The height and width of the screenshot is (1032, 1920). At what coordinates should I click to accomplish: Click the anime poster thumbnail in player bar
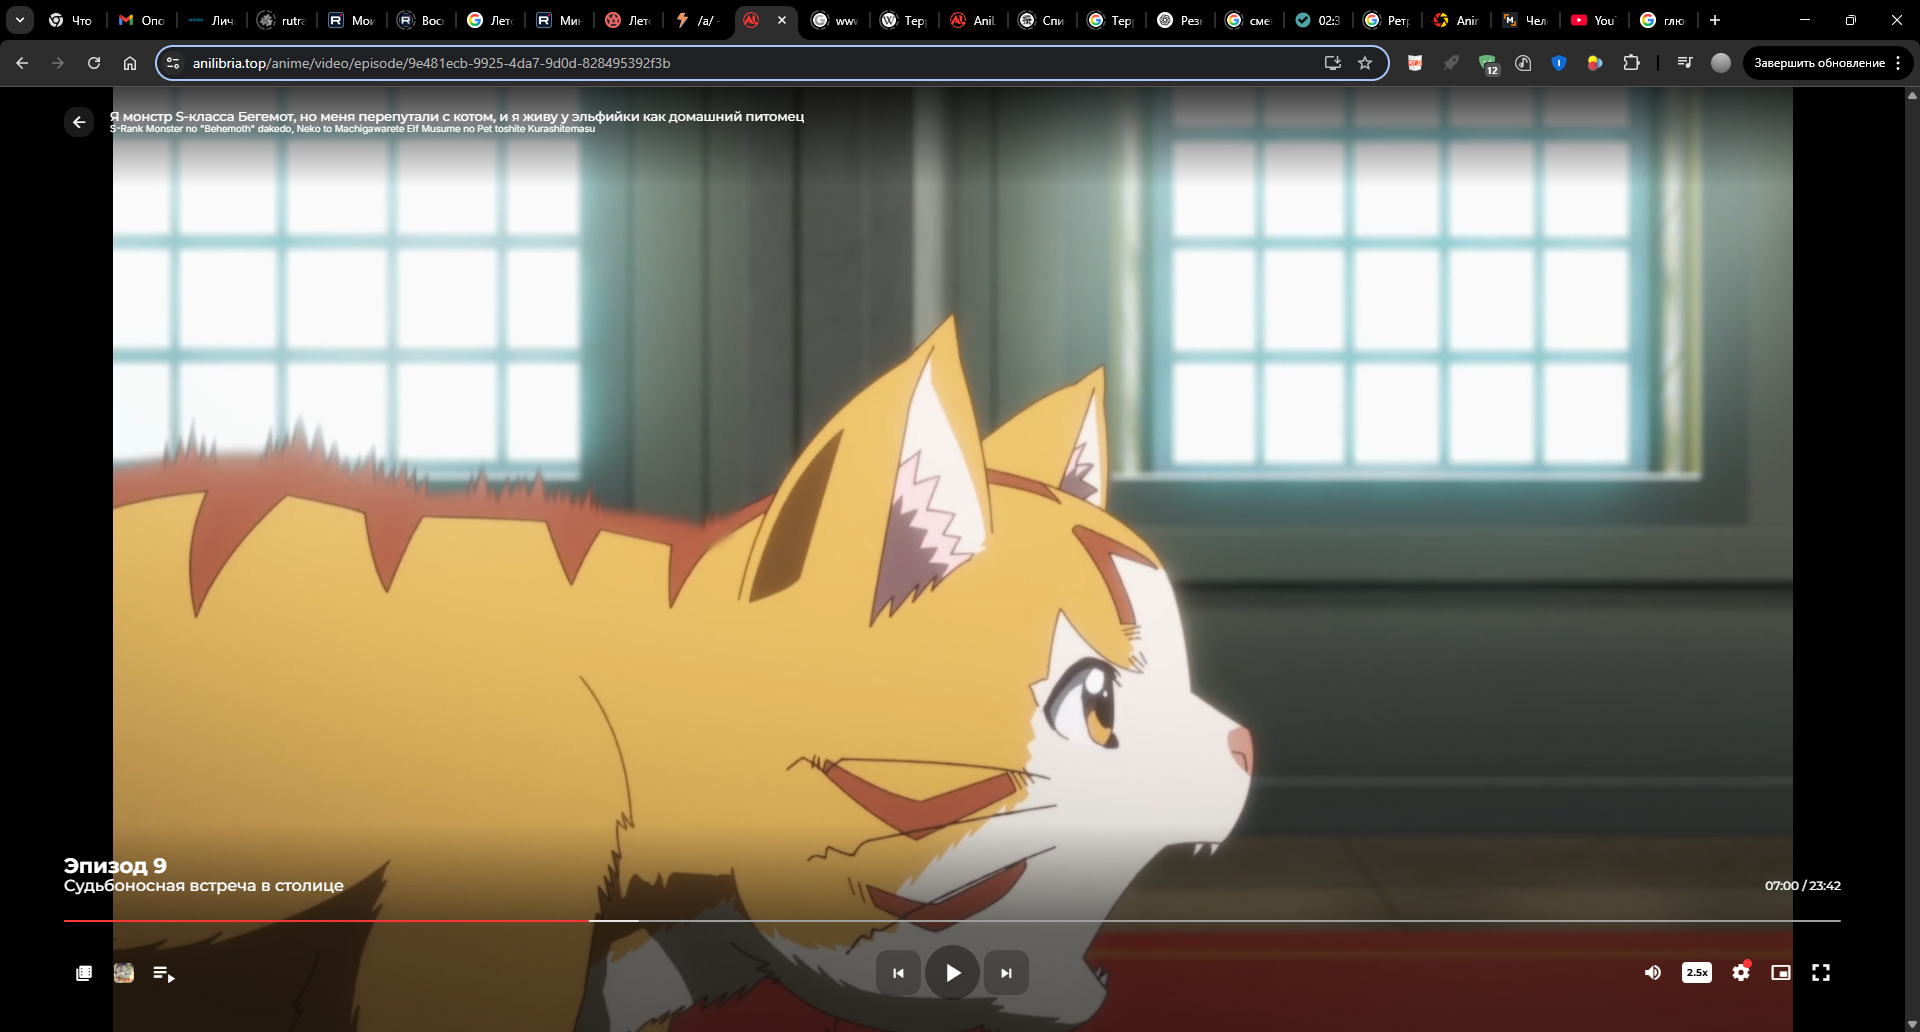click(124, 973)
